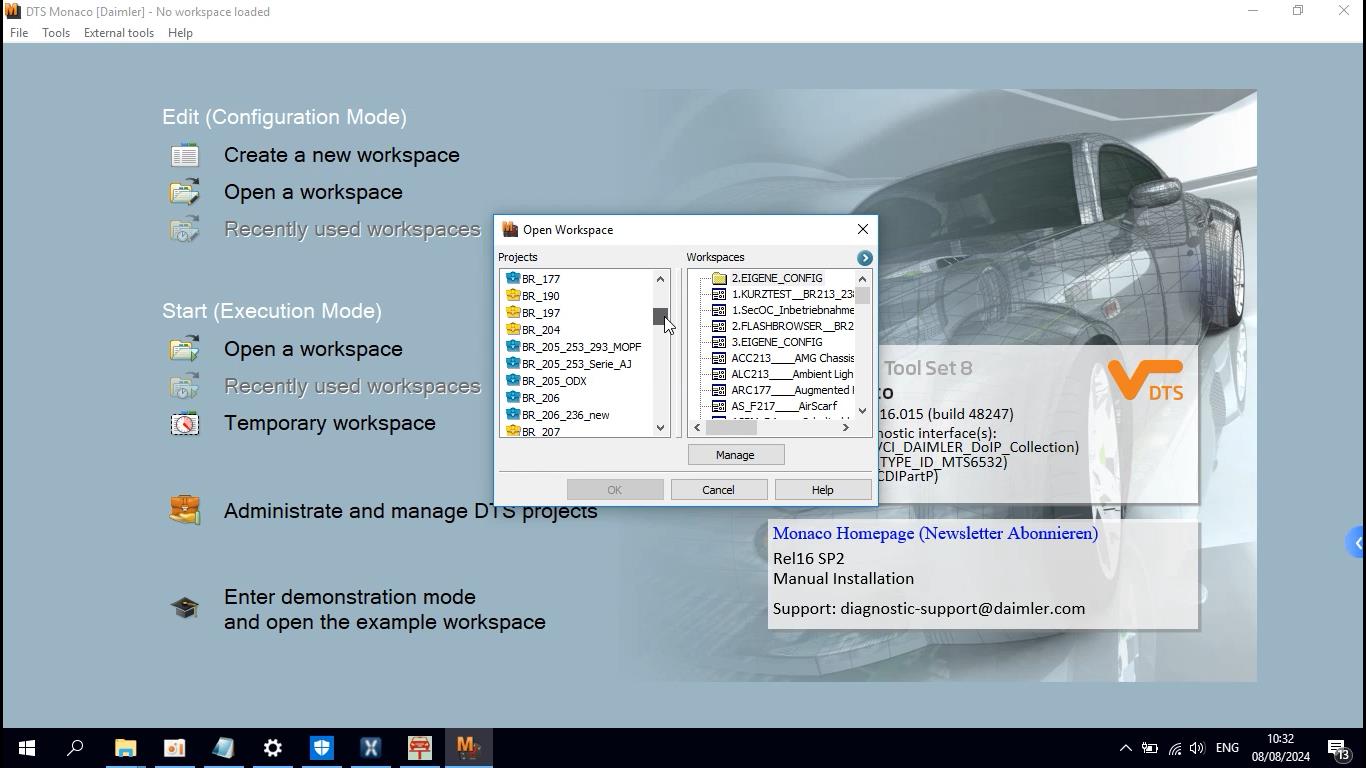Click Projects list scroll down arrow
Viewport: 1366px width, 768px height.
(x=660, y=428)
